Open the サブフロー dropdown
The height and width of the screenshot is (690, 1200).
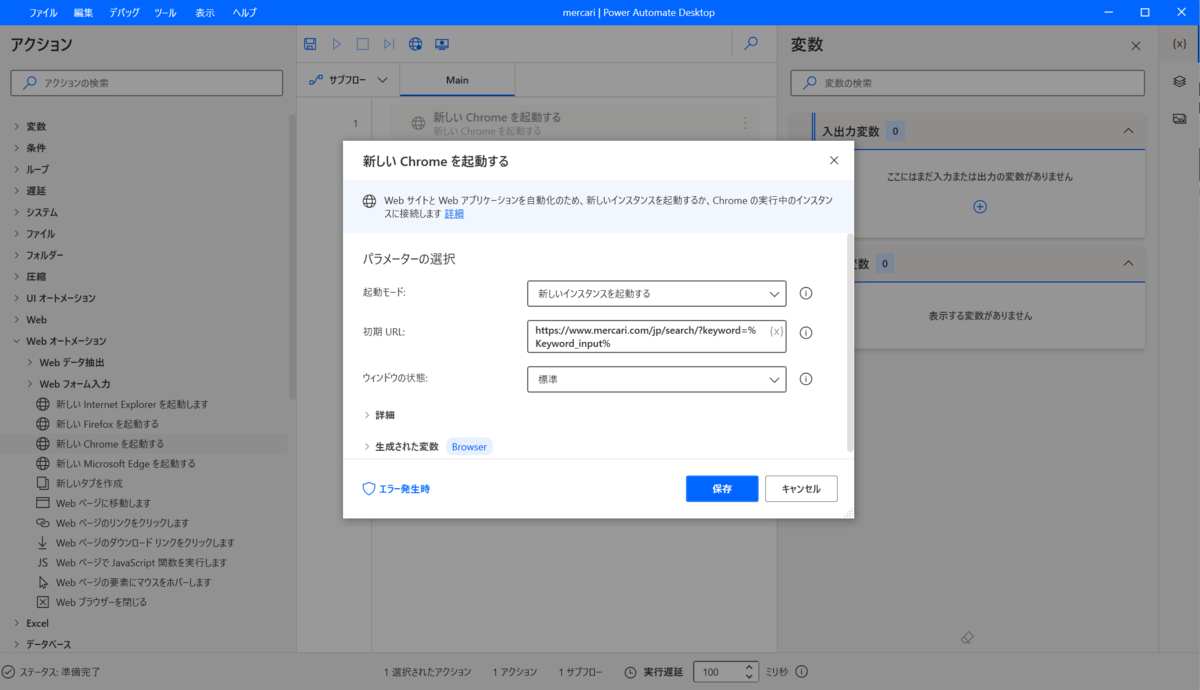[x=348, y=80]
